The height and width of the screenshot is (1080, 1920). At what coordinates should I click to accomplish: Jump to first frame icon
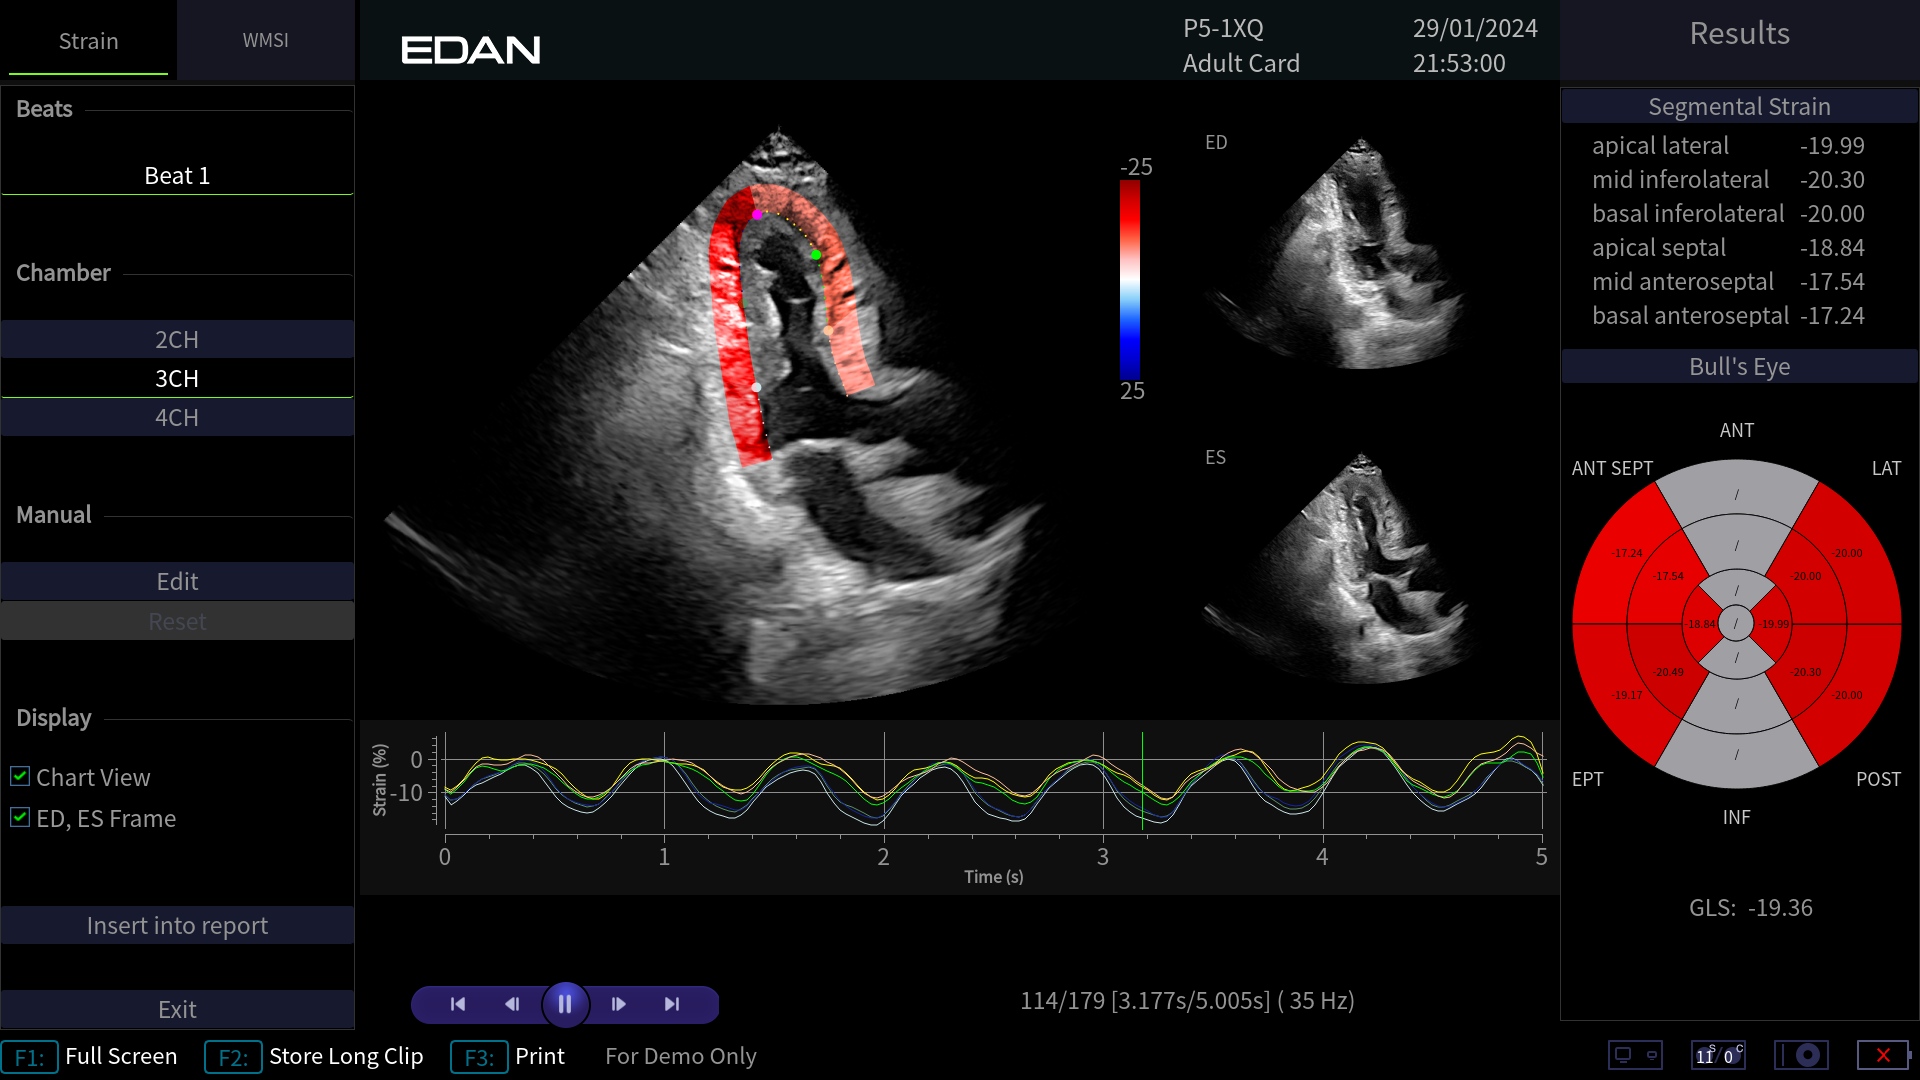[458, 1004]
